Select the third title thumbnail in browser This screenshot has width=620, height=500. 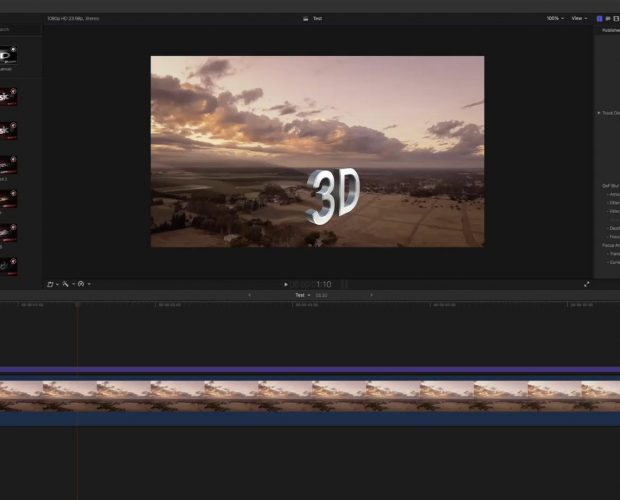point(8,131)
